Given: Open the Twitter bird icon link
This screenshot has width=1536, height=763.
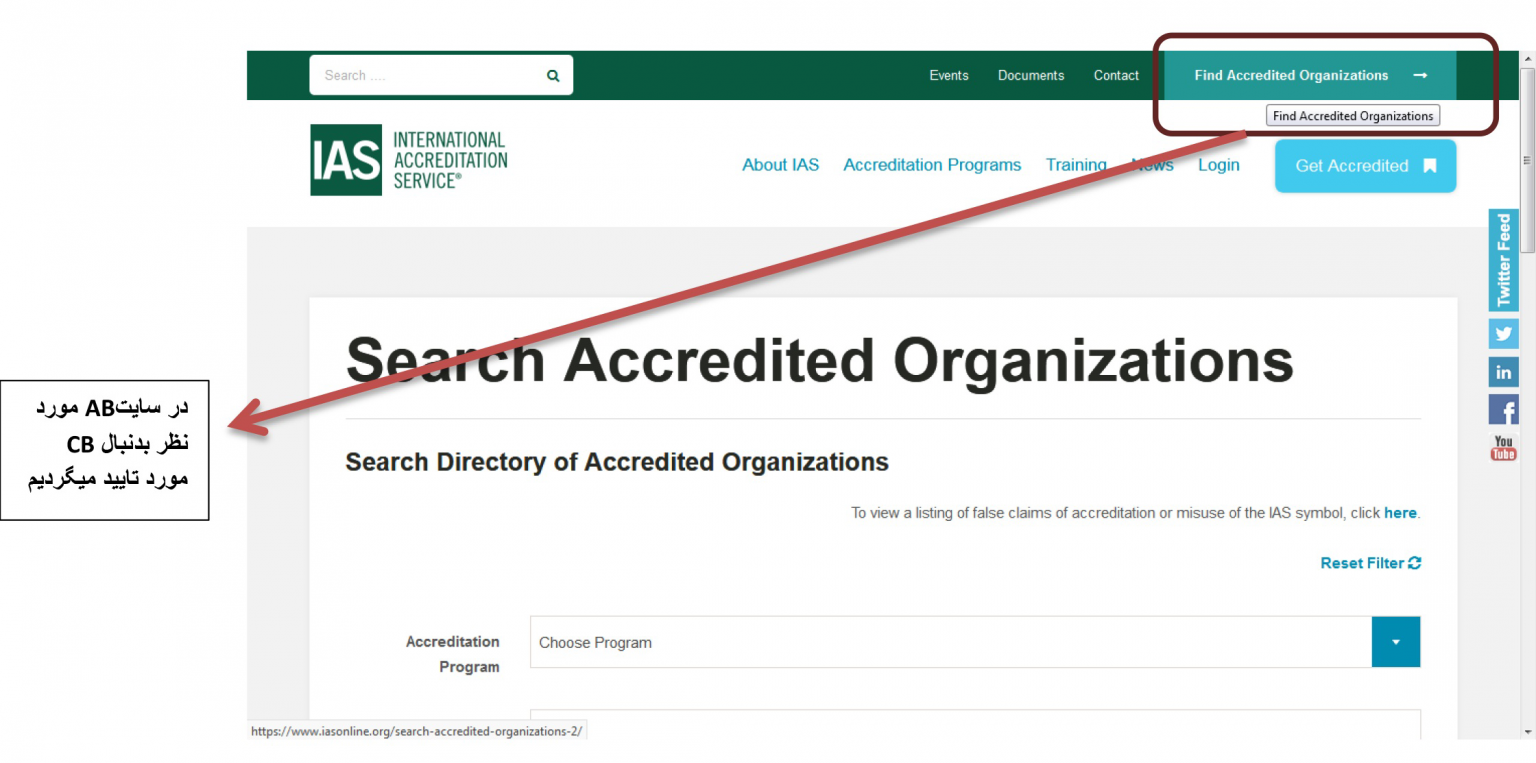Looking at the screenshot, I should 1503,333.
